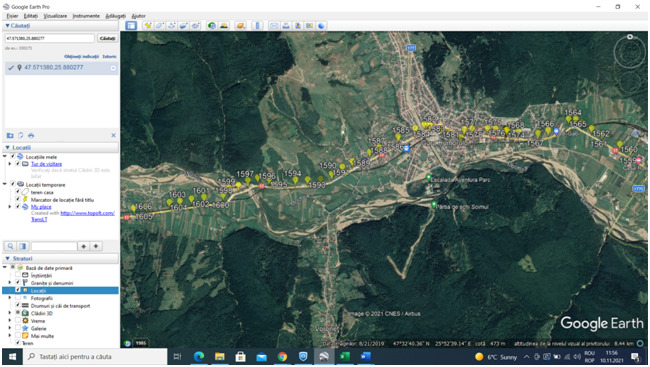Toggle the sunlight across landscape tool
The height and width of the screenshot is (367, 650).
tap(224, 26)
